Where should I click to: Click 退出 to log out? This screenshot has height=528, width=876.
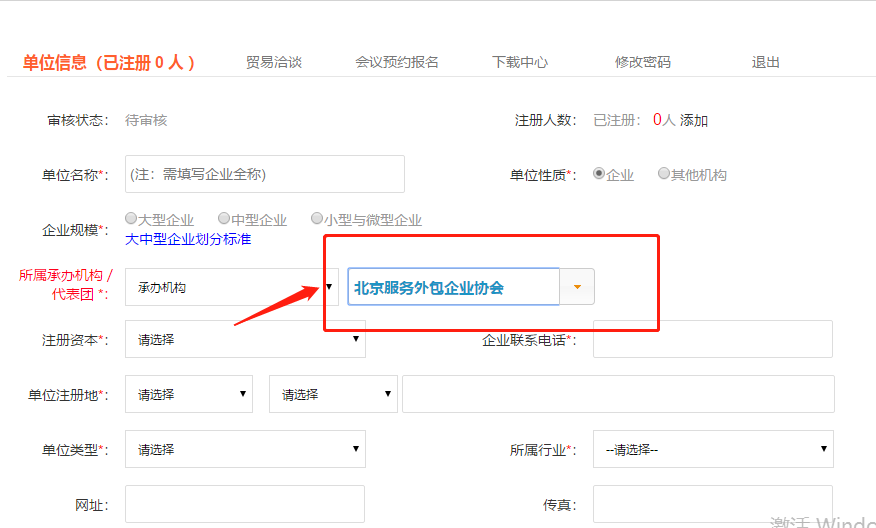click(765, 62)
